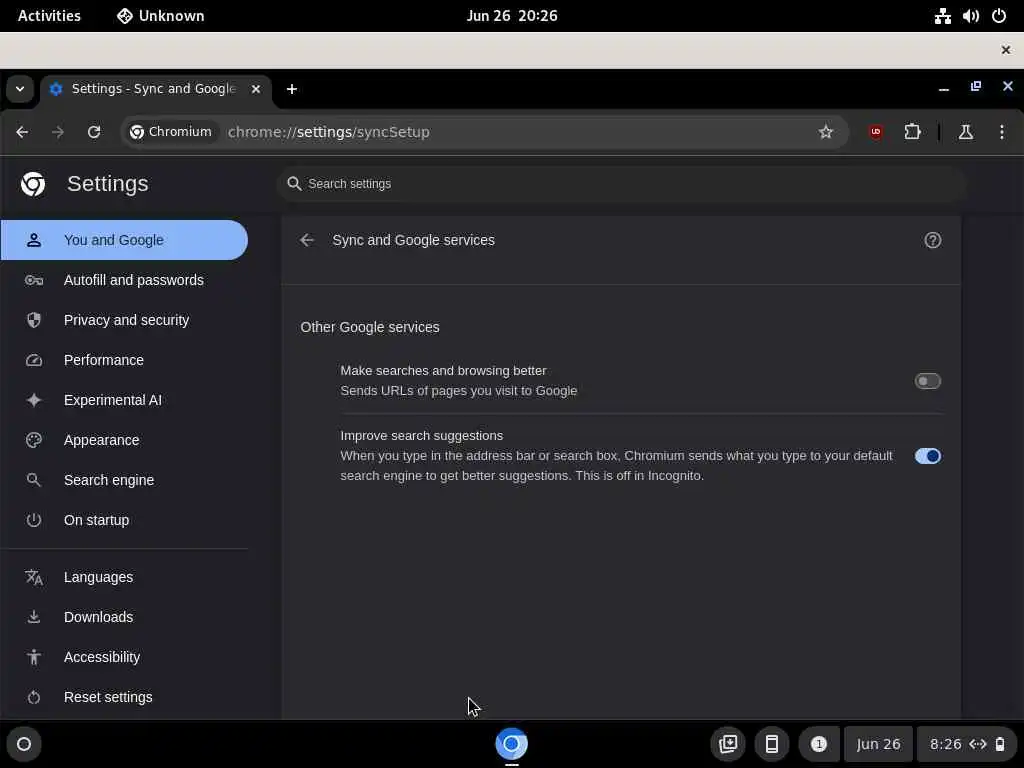1024x768 pixels.
Task: Select the Settings - Sync and Google tab
Action: pos(153,89)
